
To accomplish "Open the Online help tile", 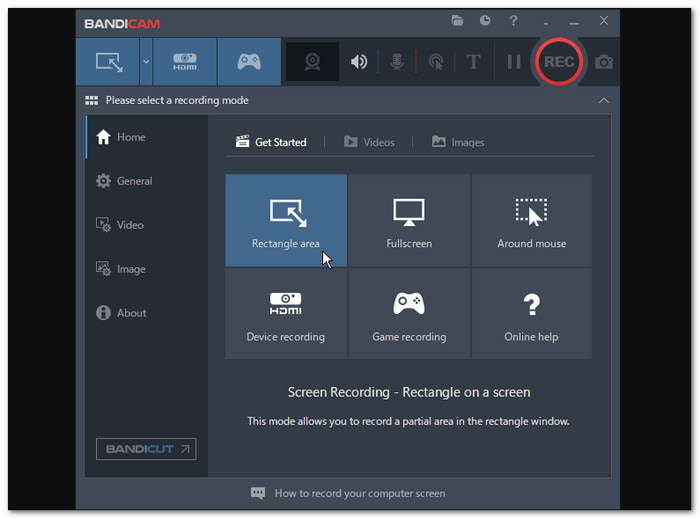I will tap(532, 313).
